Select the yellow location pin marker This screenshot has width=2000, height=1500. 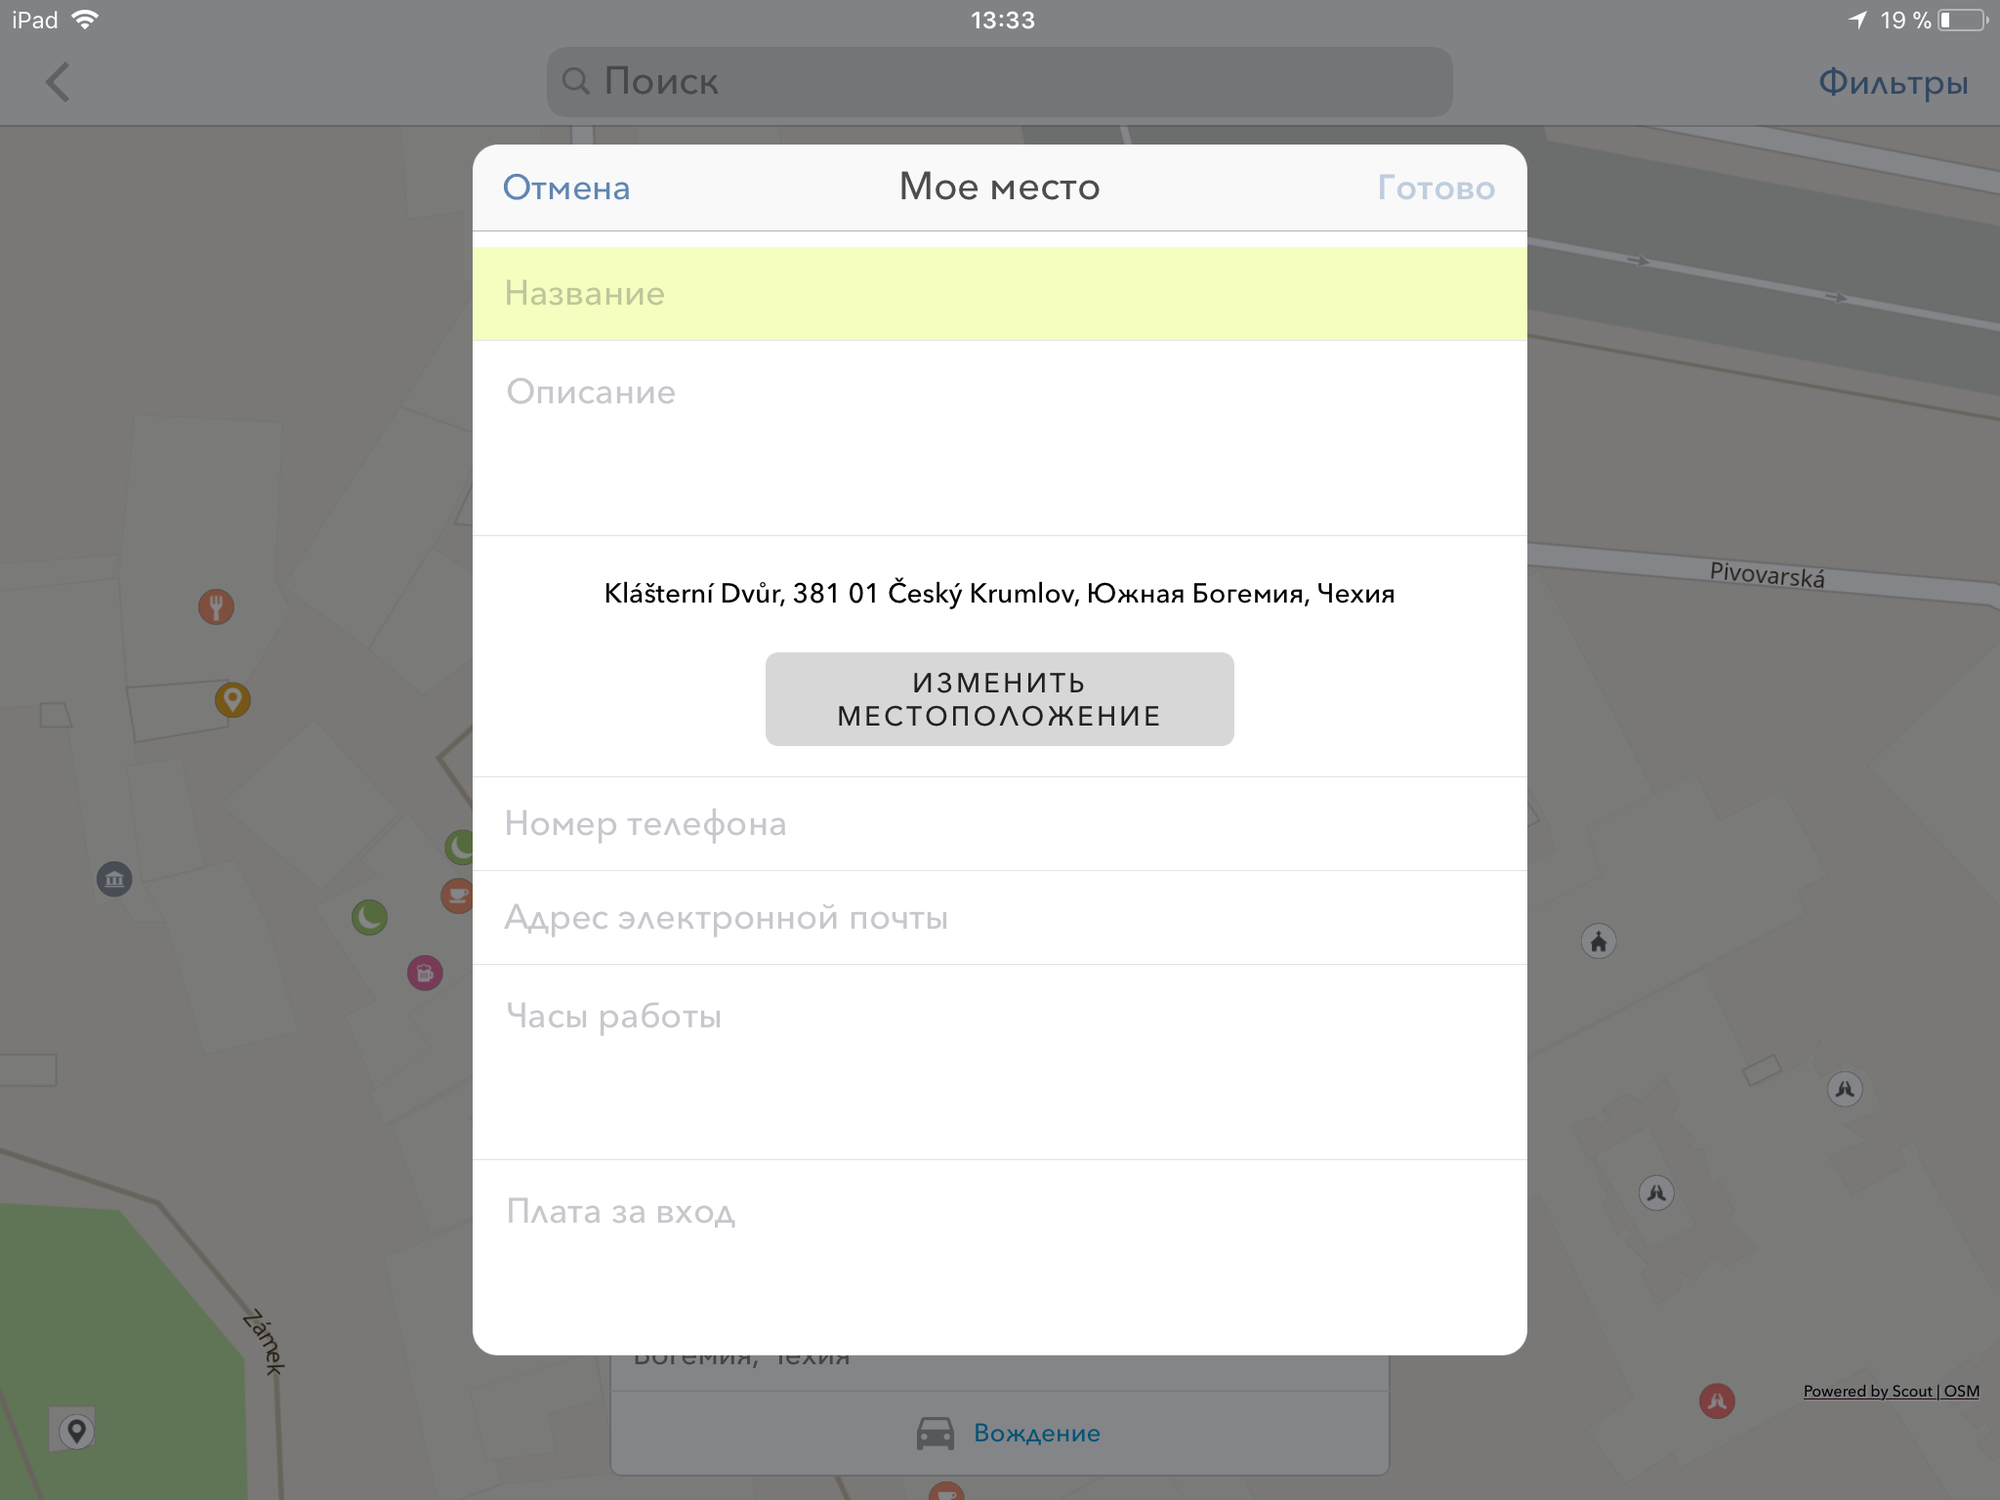coord(232,699)
